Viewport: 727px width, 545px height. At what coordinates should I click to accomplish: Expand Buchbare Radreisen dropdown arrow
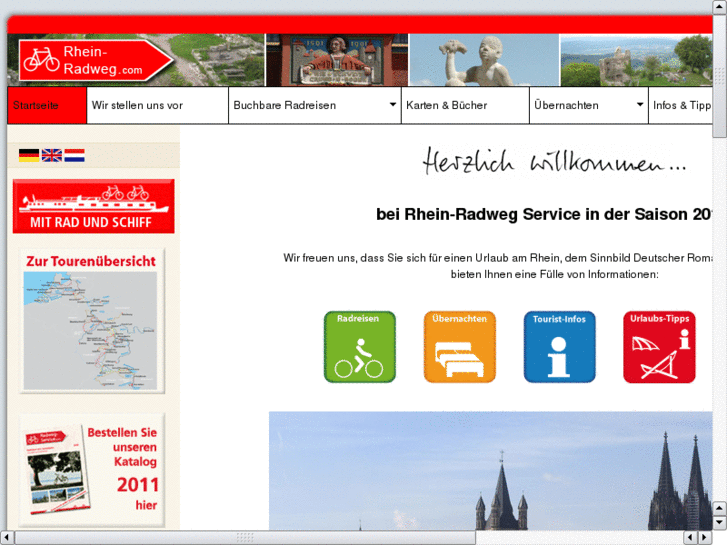393,104
